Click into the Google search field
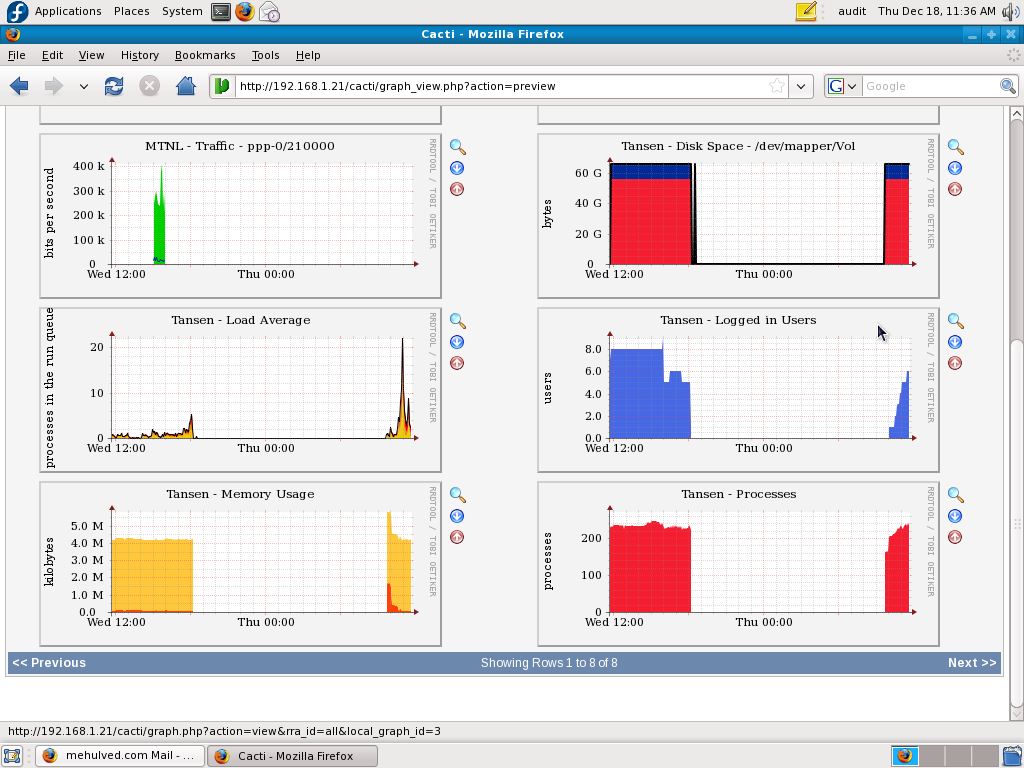The image size is (1024, 768). tap(930, 86)
